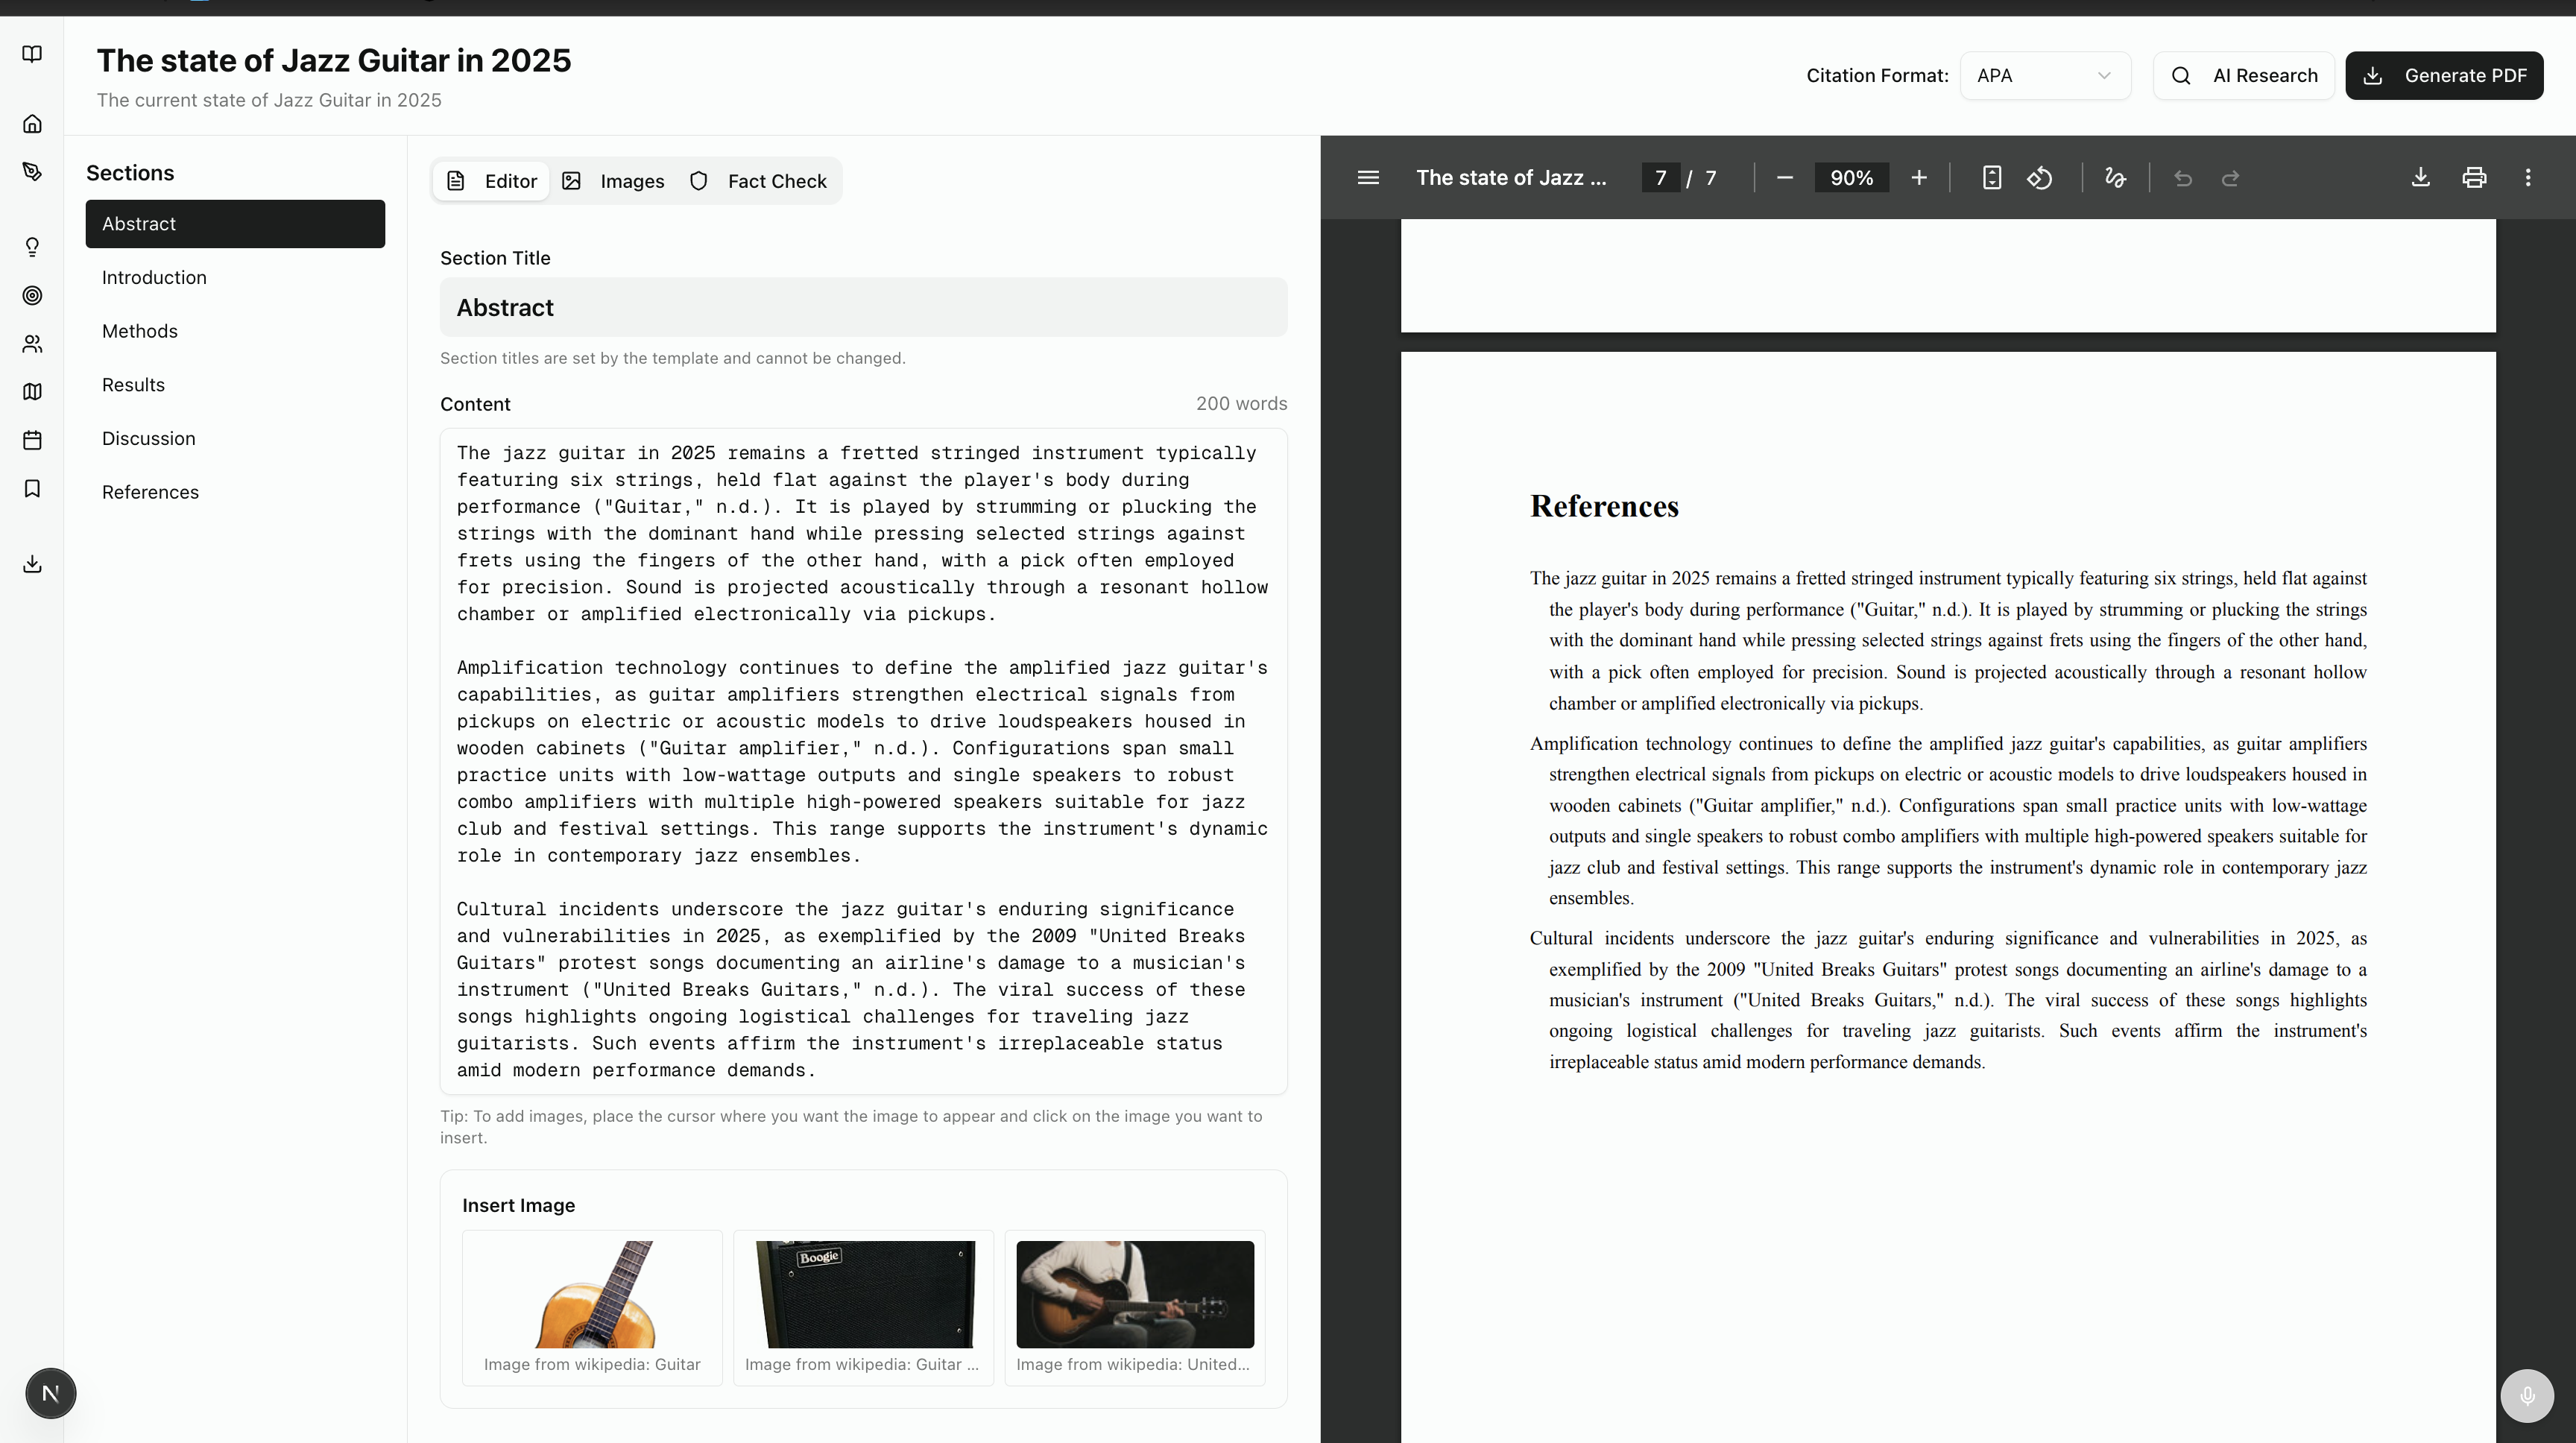Open PDF viewer more actions menu
This screenshot has height=1443, width=2576.
pyautogui.click(x=2528, y=178)
